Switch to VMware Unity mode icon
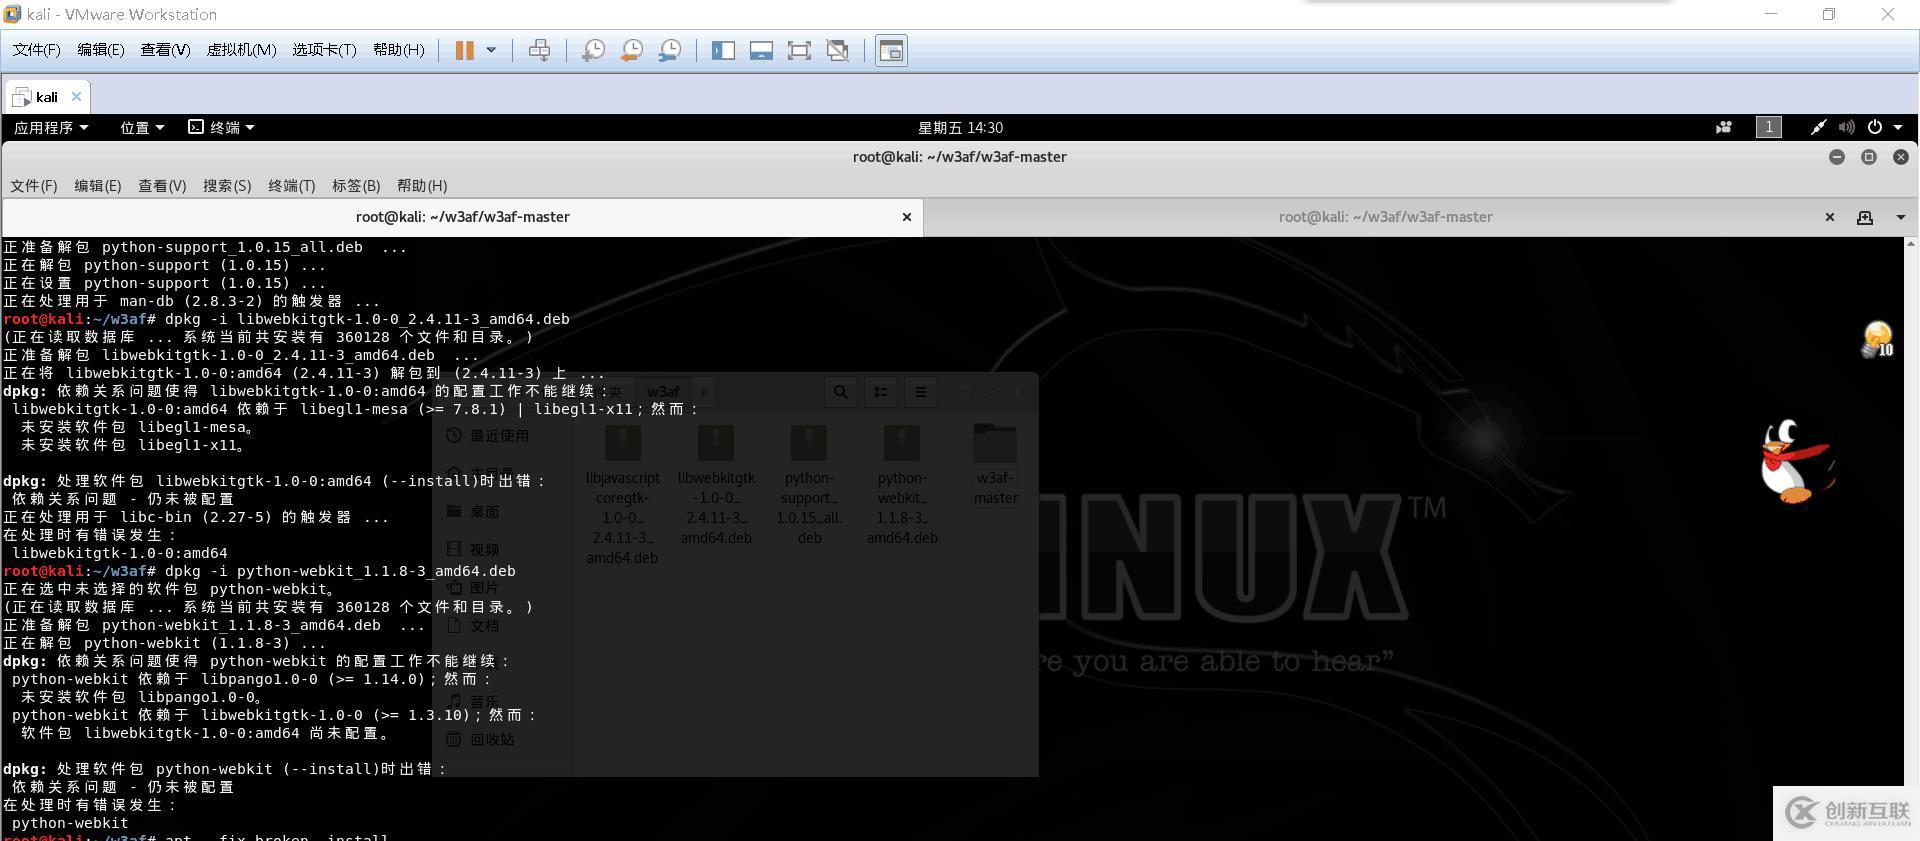 838,50
